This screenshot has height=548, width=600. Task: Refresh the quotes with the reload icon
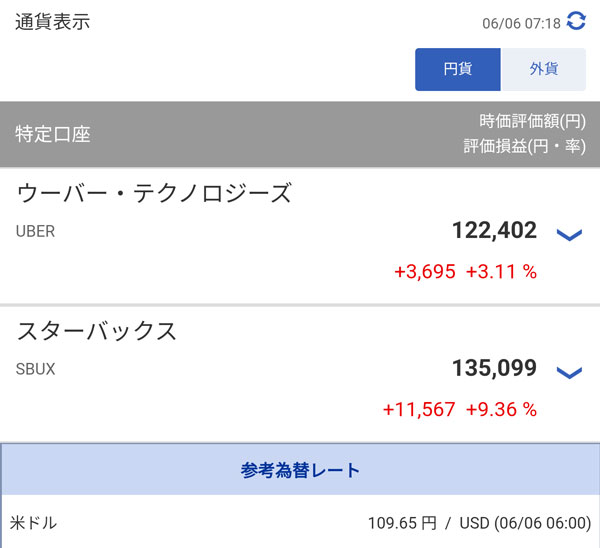coord(576,20)
